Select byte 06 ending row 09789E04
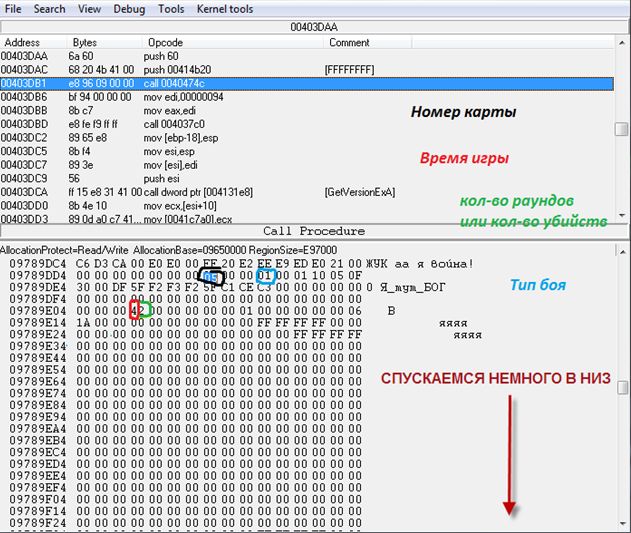 coord(355,311)
